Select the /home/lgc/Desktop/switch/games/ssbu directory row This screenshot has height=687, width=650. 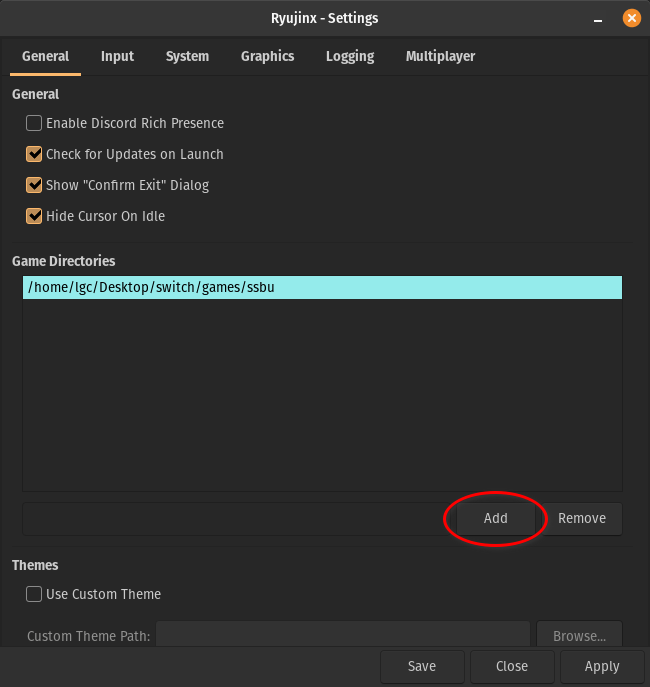(x=322, y=287)
